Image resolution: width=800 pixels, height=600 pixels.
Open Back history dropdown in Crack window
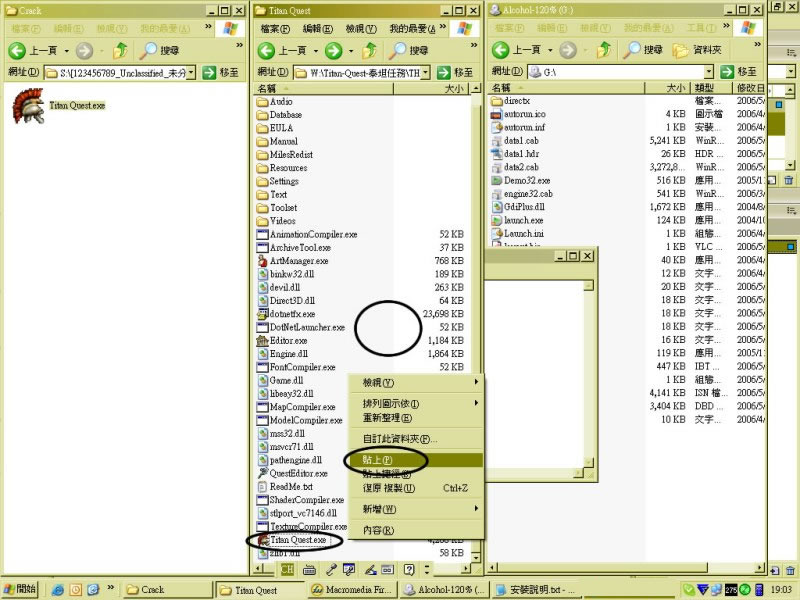point(66,51)
